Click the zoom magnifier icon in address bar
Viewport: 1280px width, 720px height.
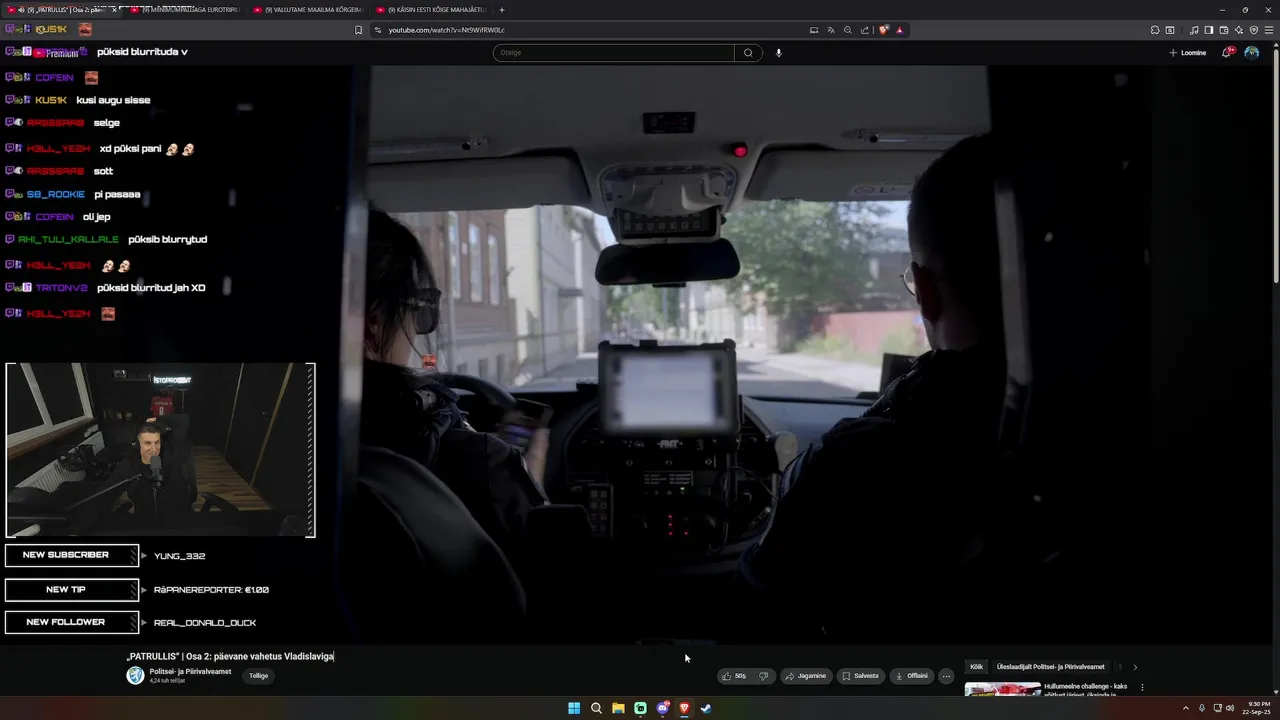tap(848, 30)
